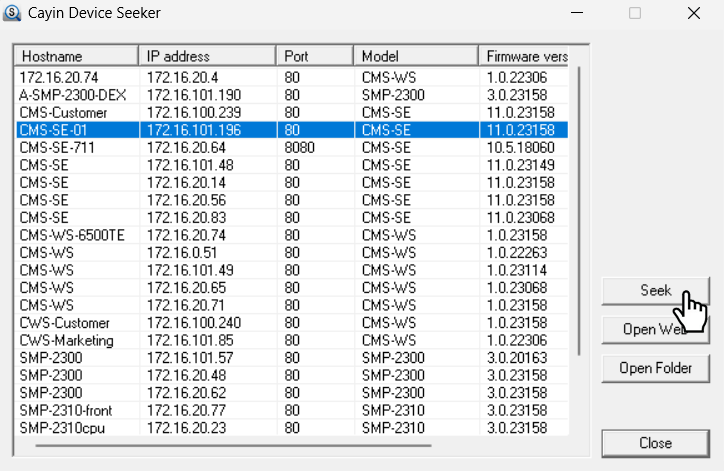Click the Seek button

click(x=655, y=291)
